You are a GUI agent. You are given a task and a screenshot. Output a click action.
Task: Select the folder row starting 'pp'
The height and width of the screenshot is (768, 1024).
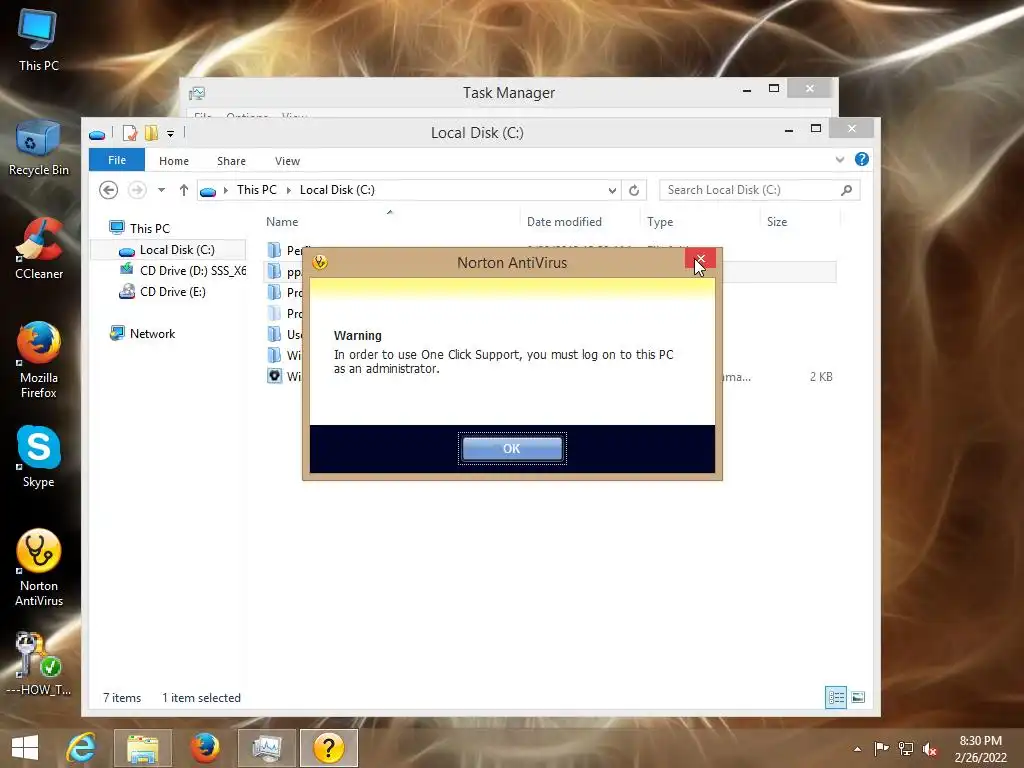(550, 272)
